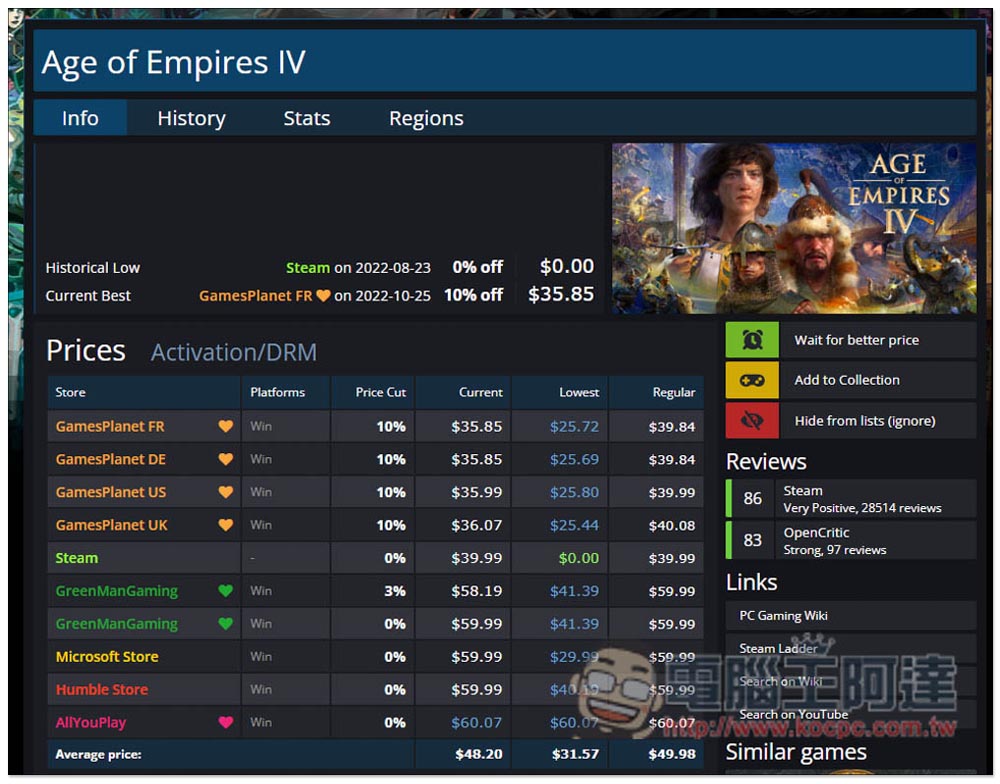1000x784 pixels.
Task: Open the Humble Store row link
Action: point(101,690)
